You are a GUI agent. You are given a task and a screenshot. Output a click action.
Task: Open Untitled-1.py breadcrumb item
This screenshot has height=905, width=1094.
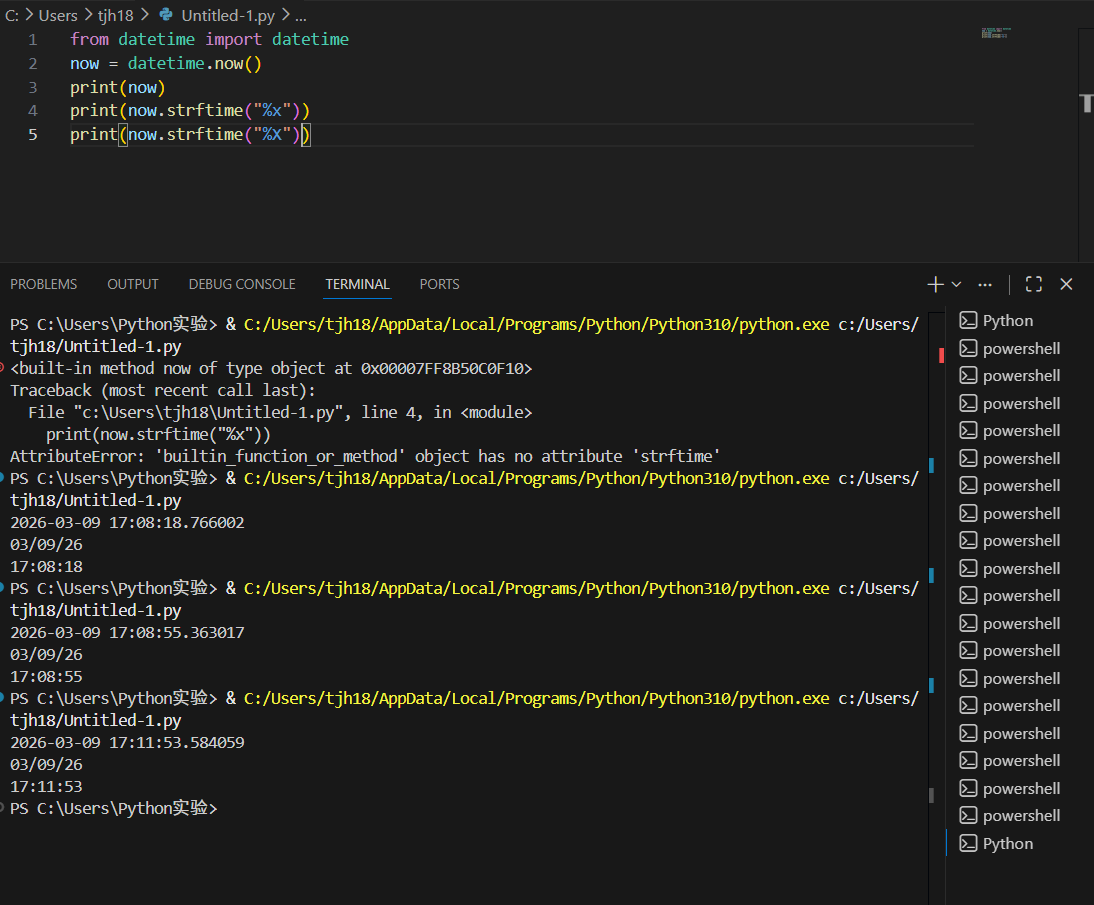[x=227, y=15]
